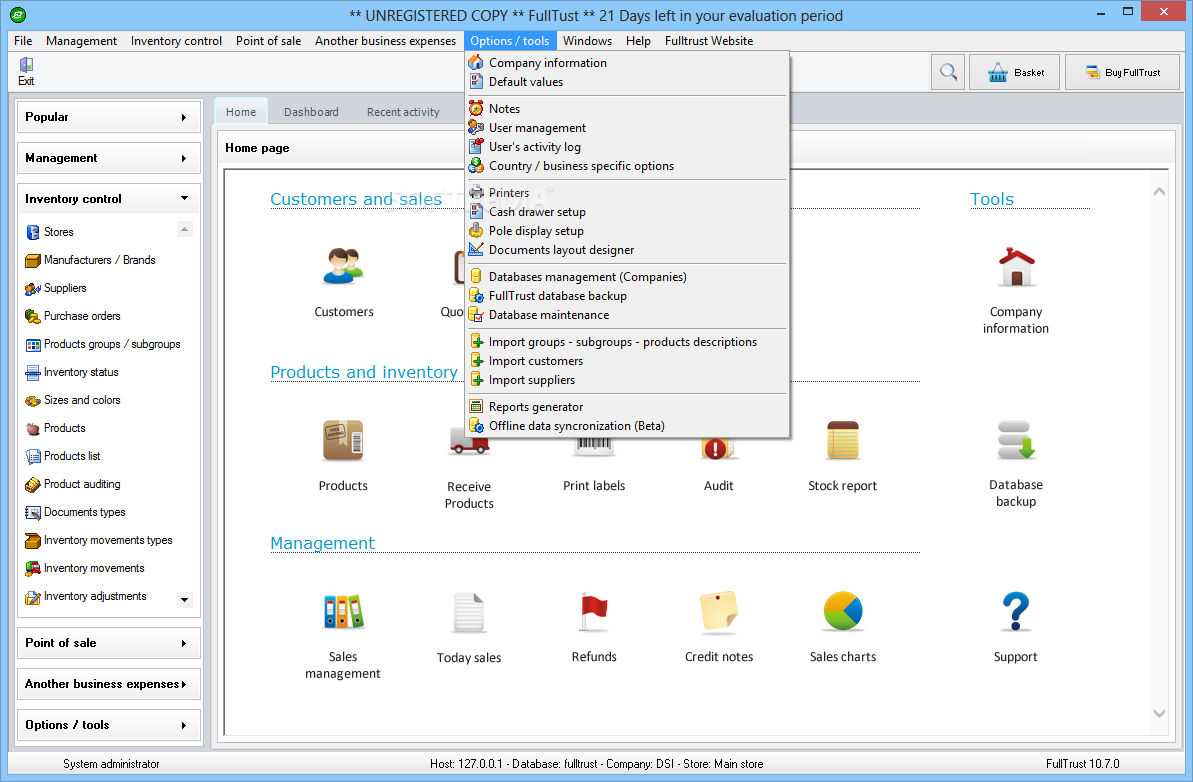
Task: Choose Cash drawer setup entry
Action: (x=627, y=212)
